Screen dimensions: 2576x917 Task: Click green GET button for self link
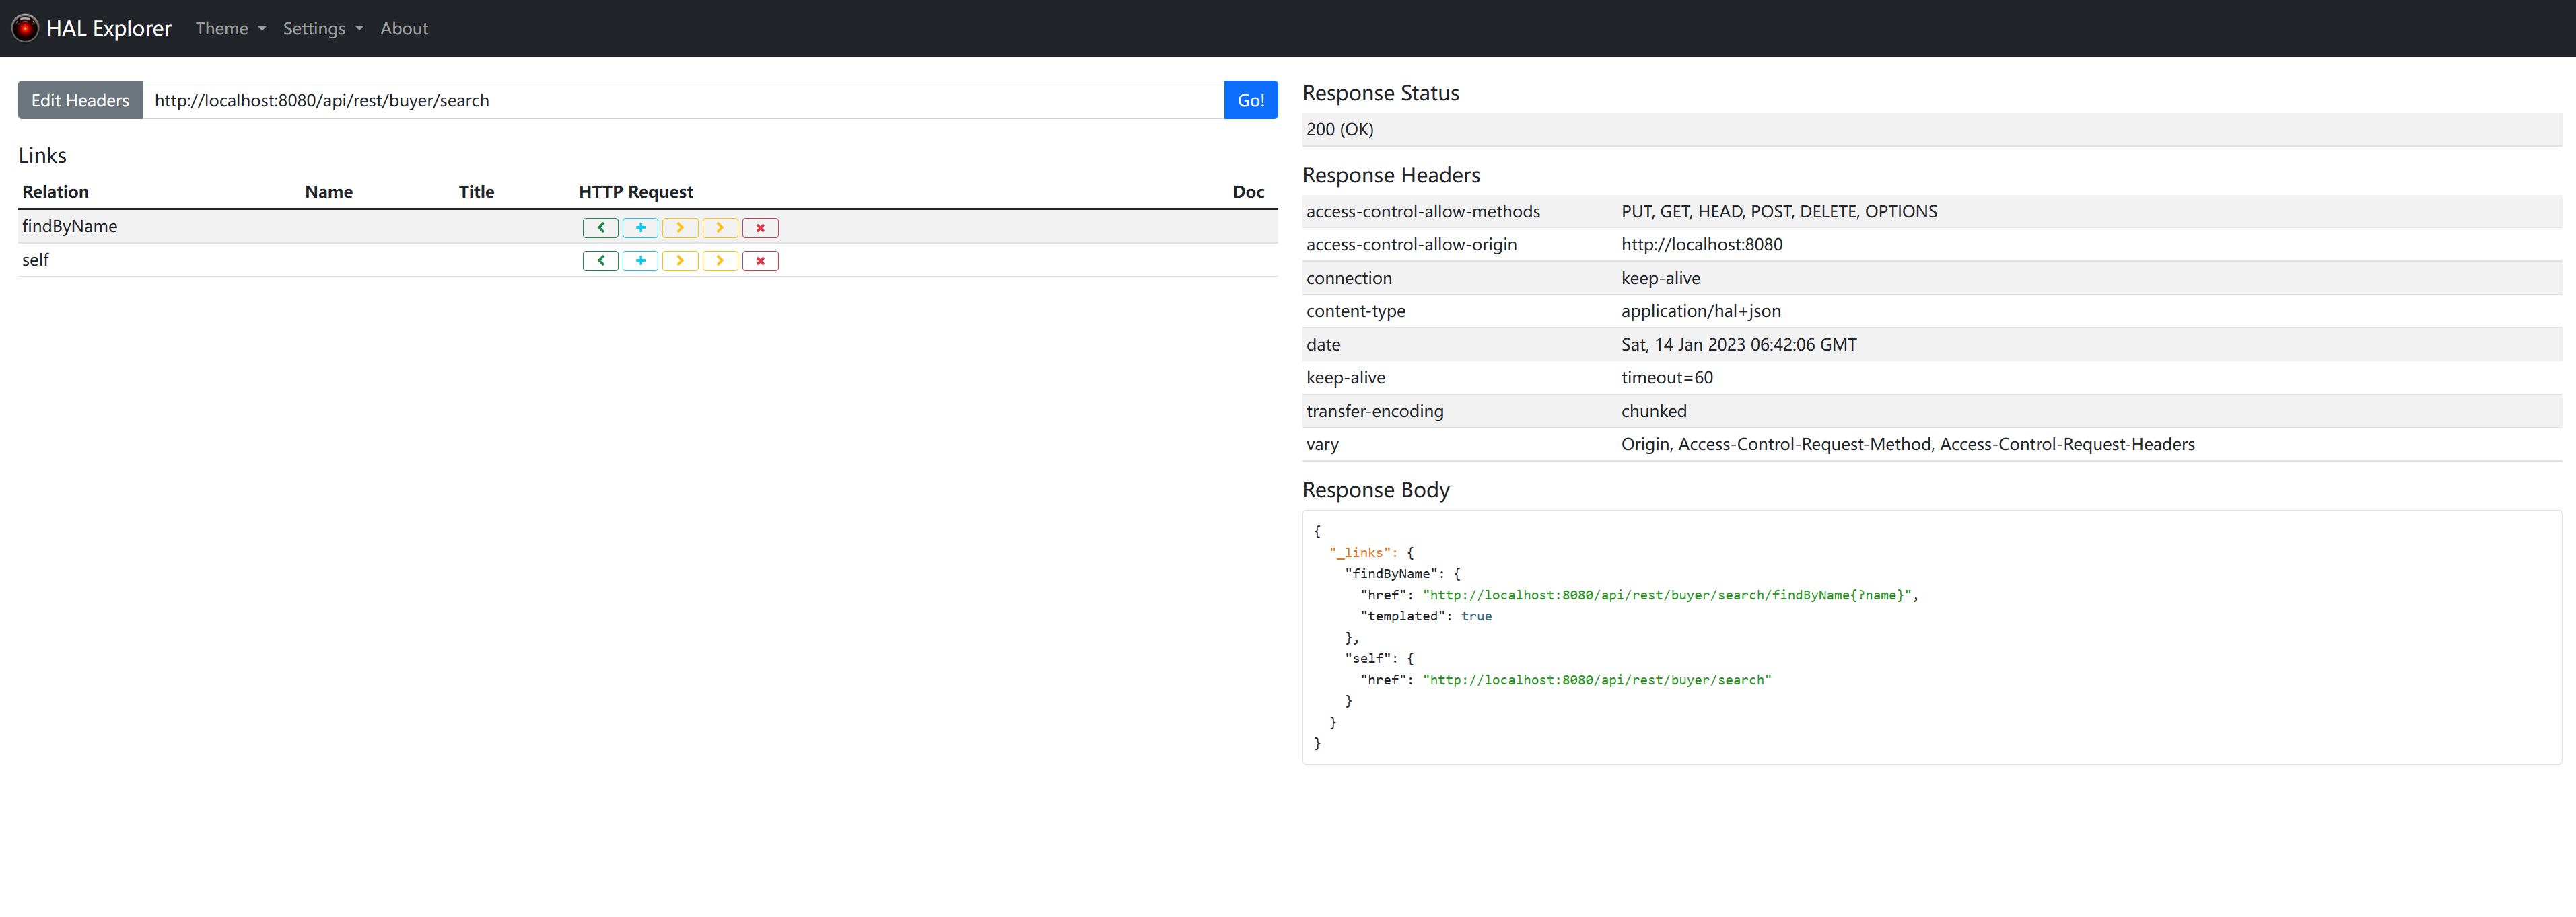(600, 261)
